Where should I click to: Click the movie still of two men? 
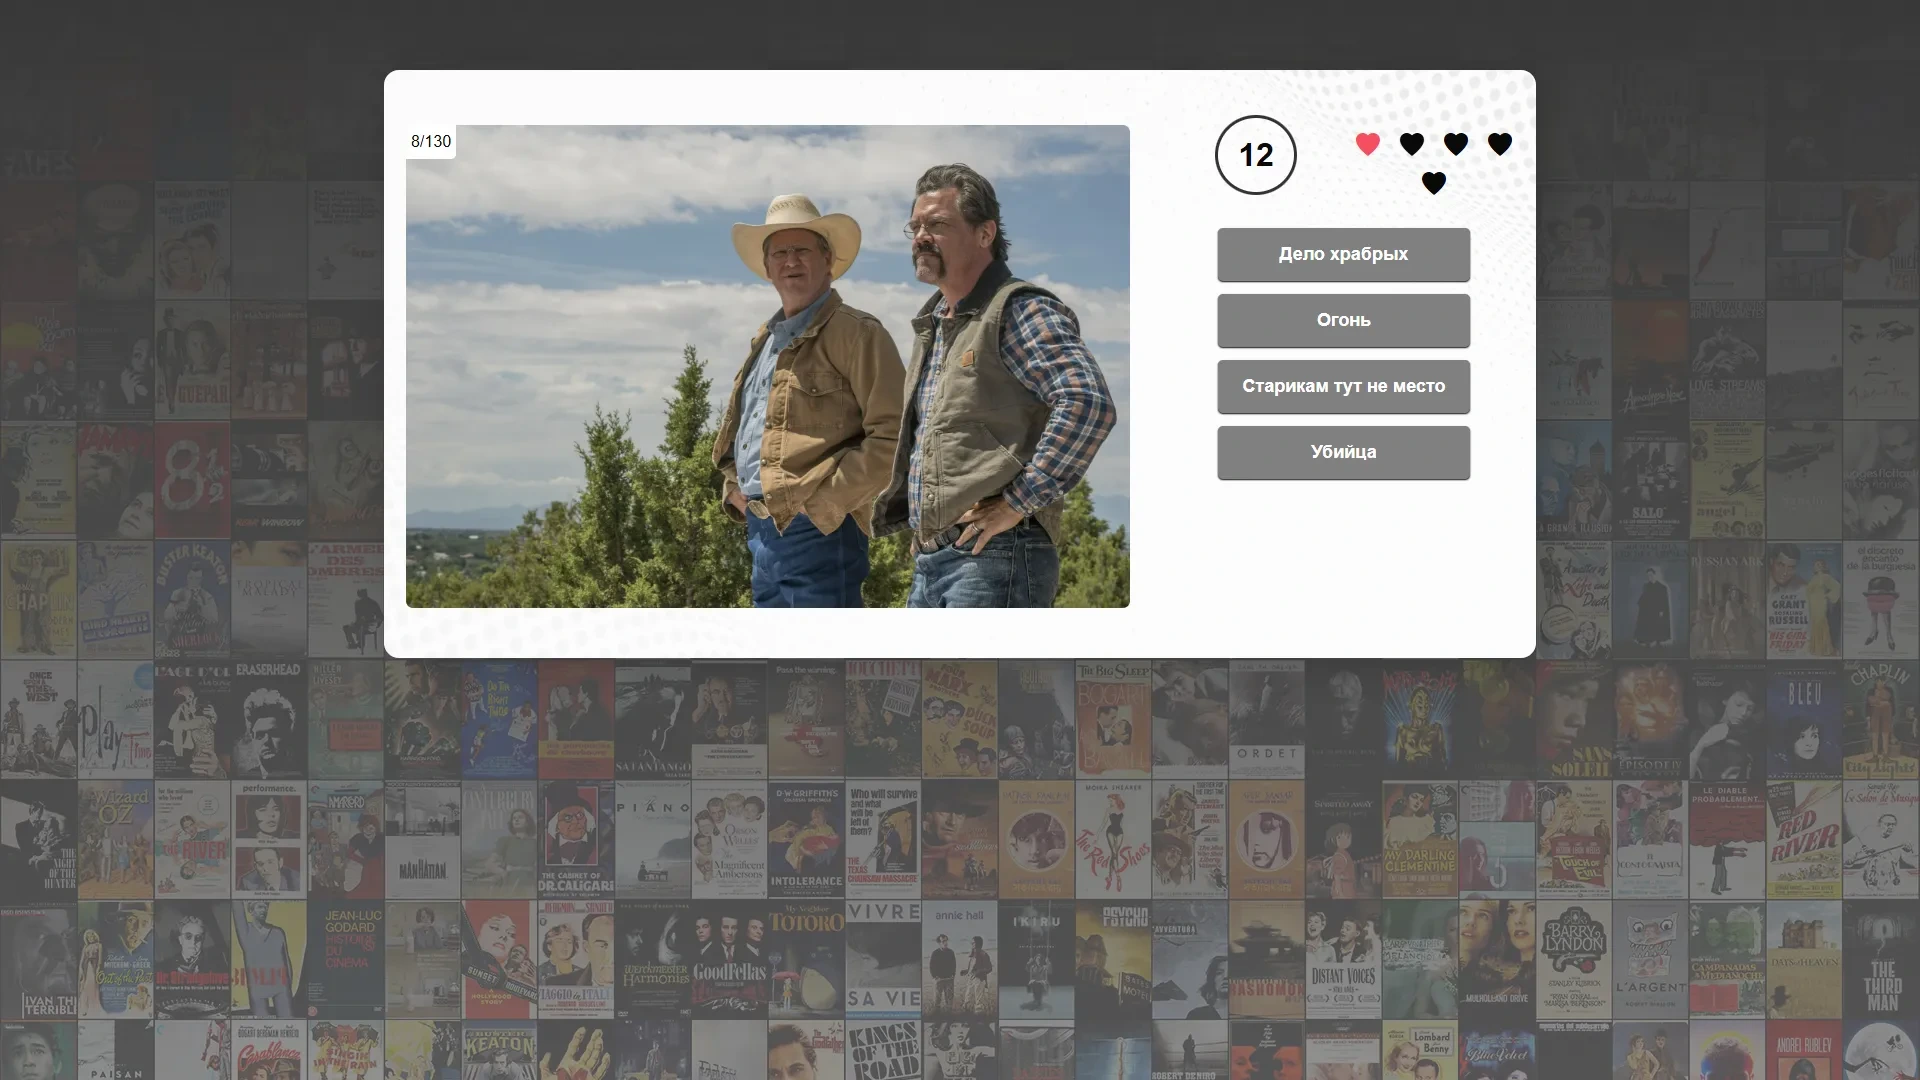768,366
